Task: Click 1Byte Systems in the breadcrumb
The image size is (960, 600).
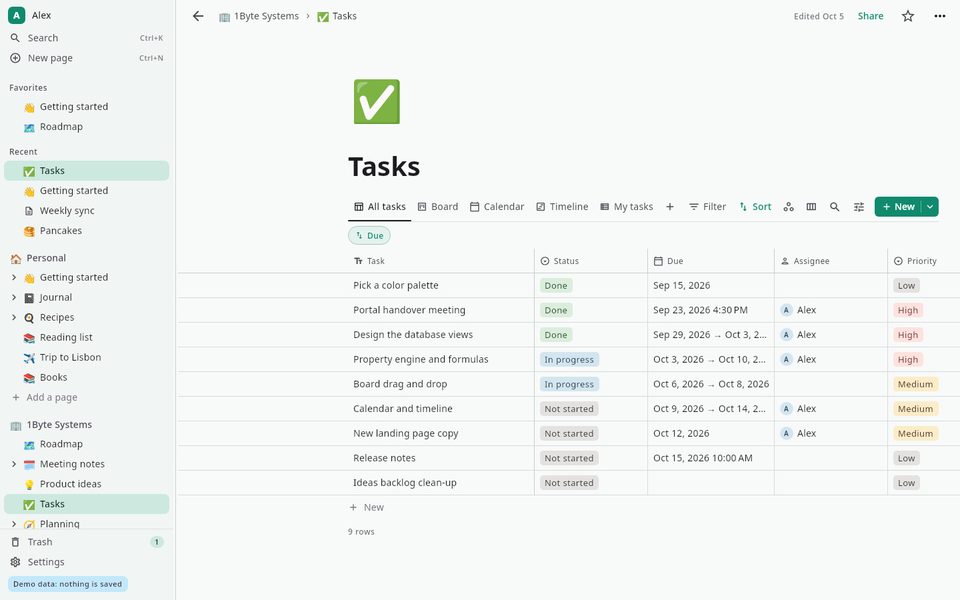Action: pyautogui.click(x=259, y=16)
